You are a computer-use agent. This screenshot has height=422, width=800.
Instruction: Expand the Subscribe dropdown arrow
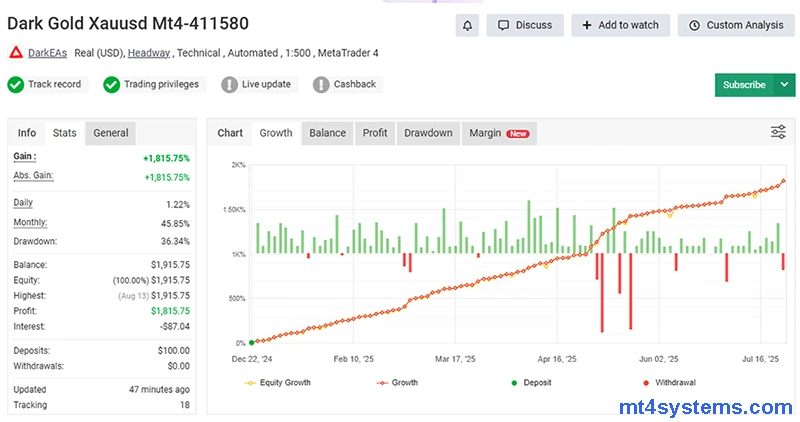click(783, 85)
